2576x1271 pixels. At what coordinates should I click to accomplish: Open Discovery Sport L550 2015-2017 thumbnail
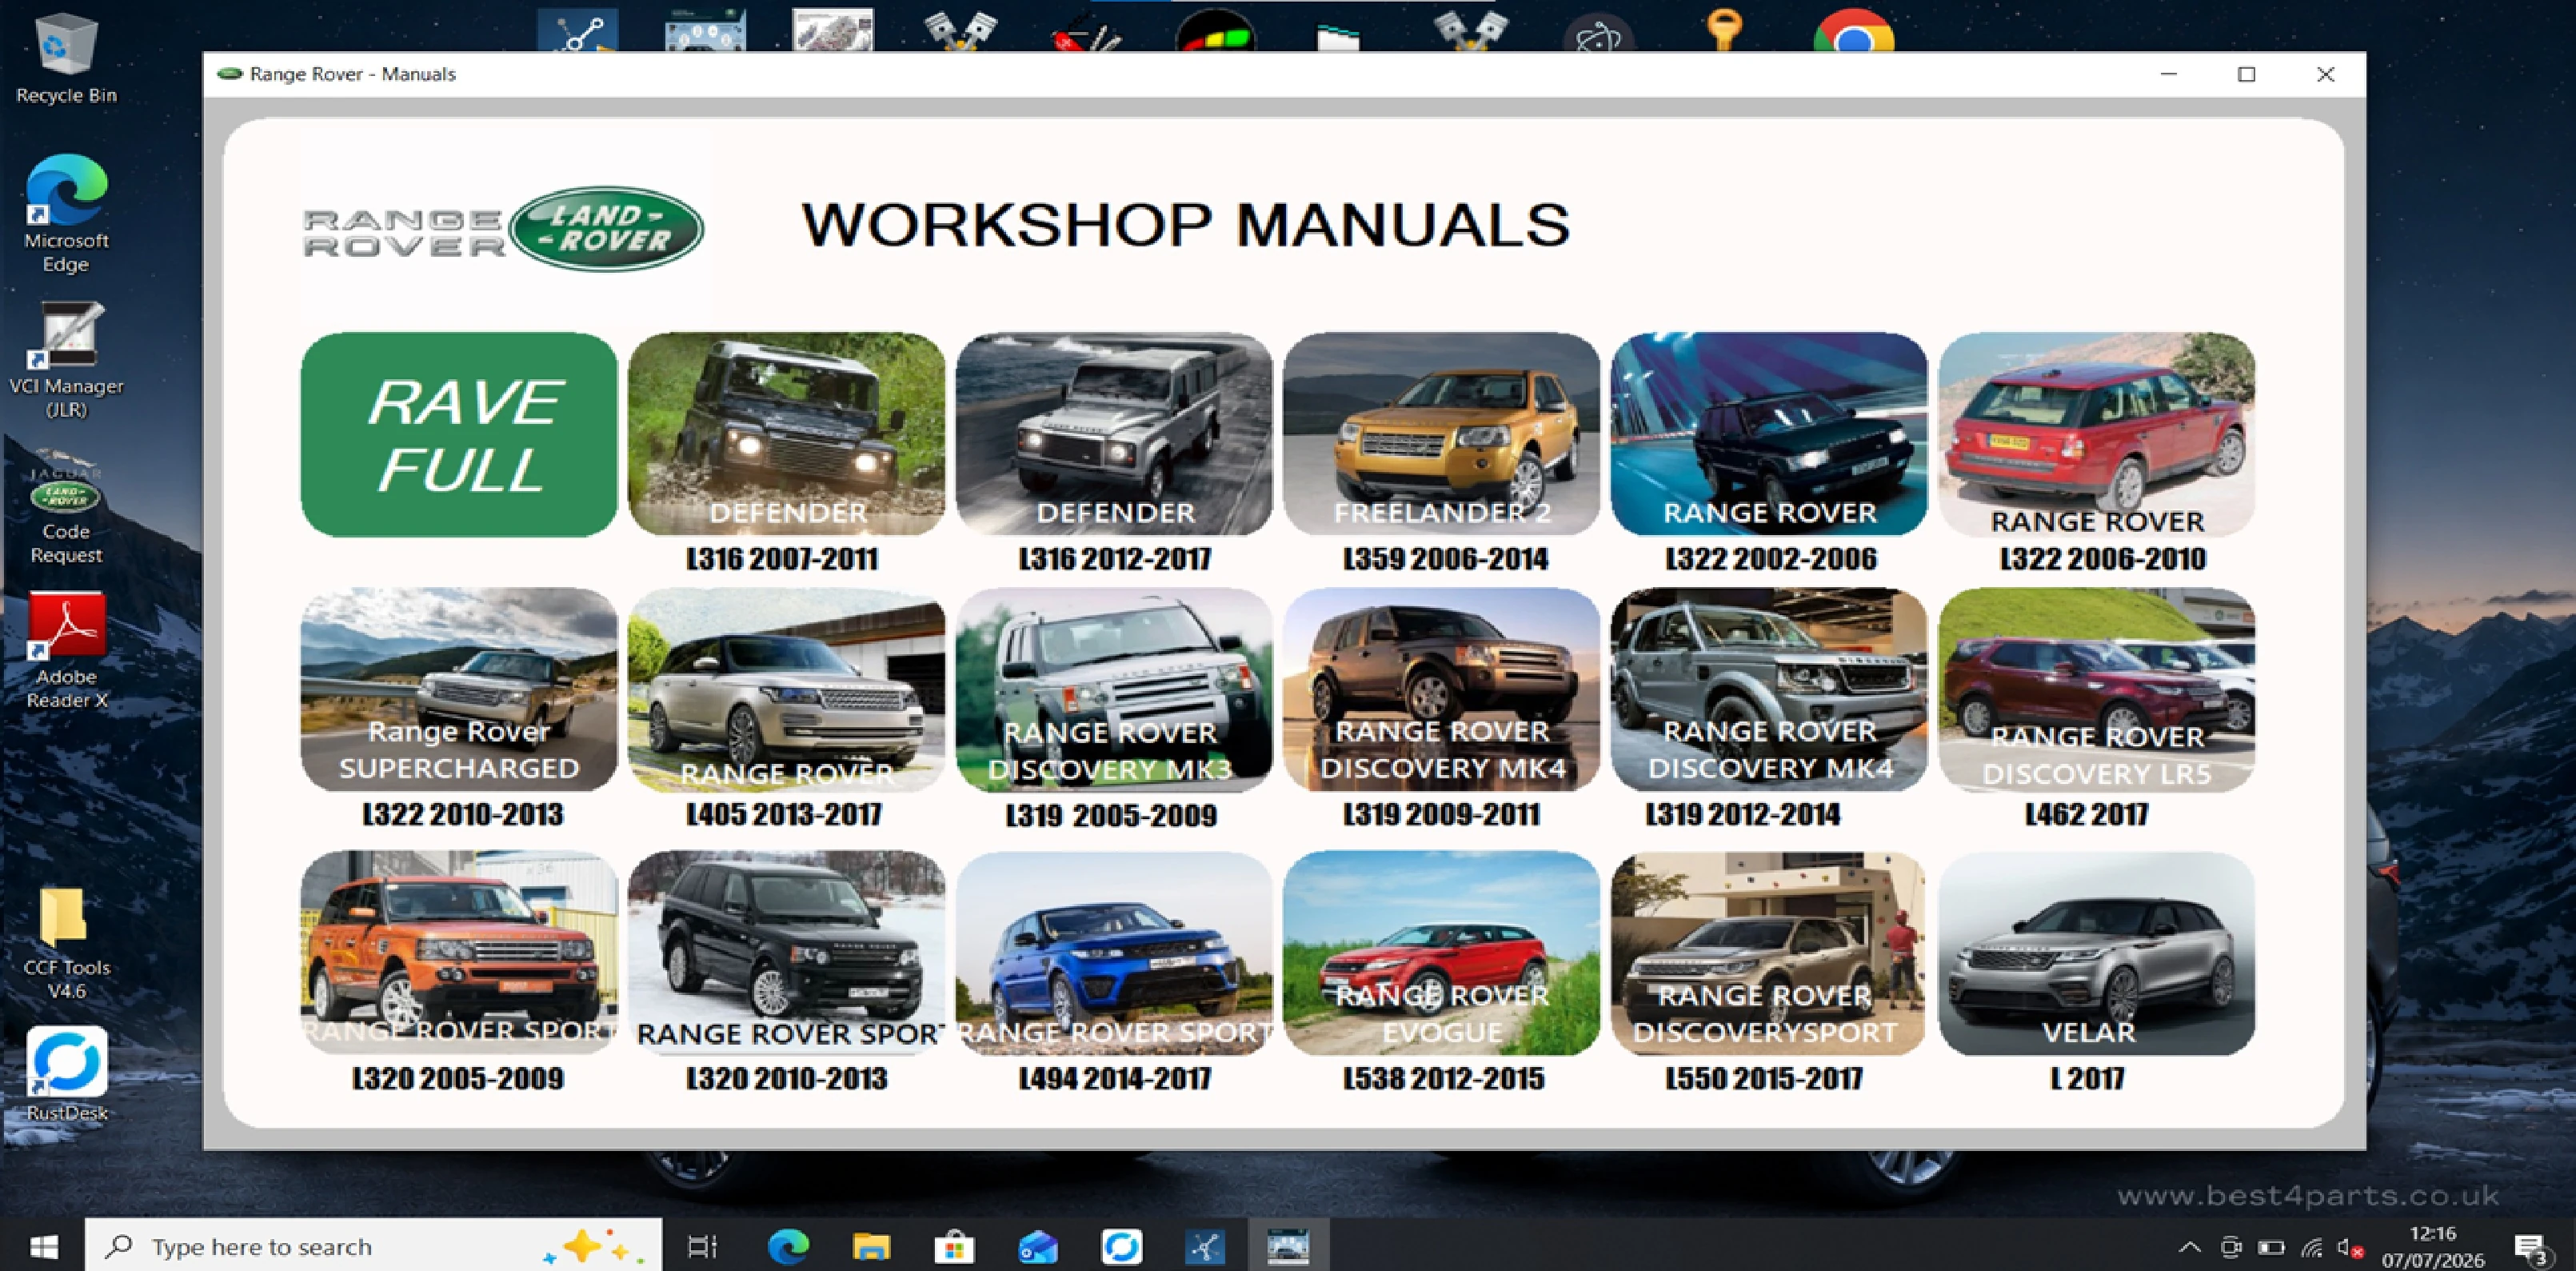pyautogui.click(x=1769, y=954)
